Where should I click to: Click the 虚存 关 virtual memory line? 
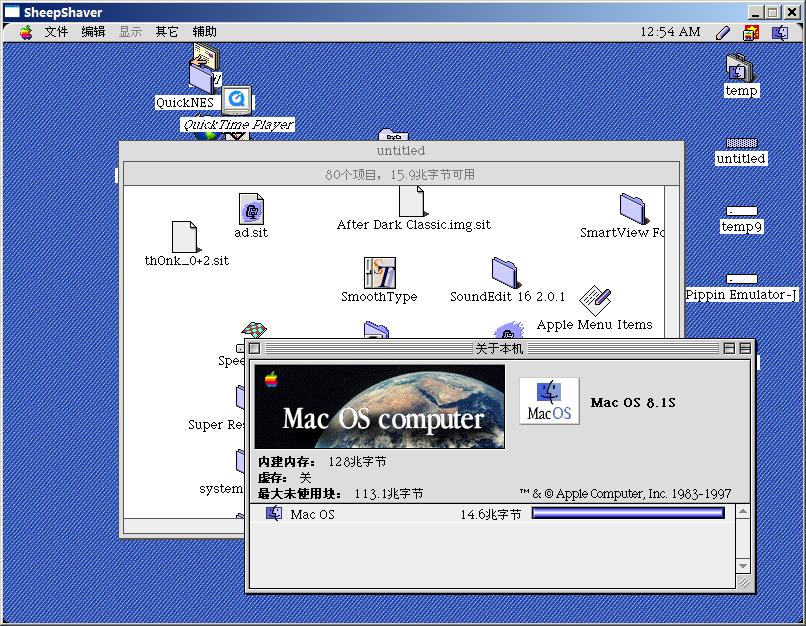284,477
